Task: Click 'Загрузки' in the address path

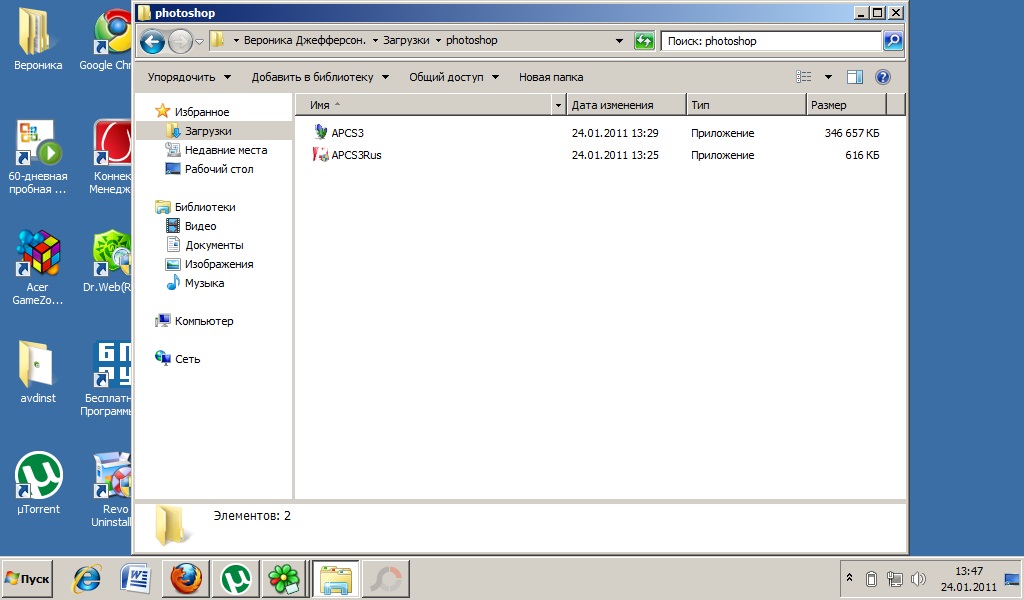Action: click(406, 40)
